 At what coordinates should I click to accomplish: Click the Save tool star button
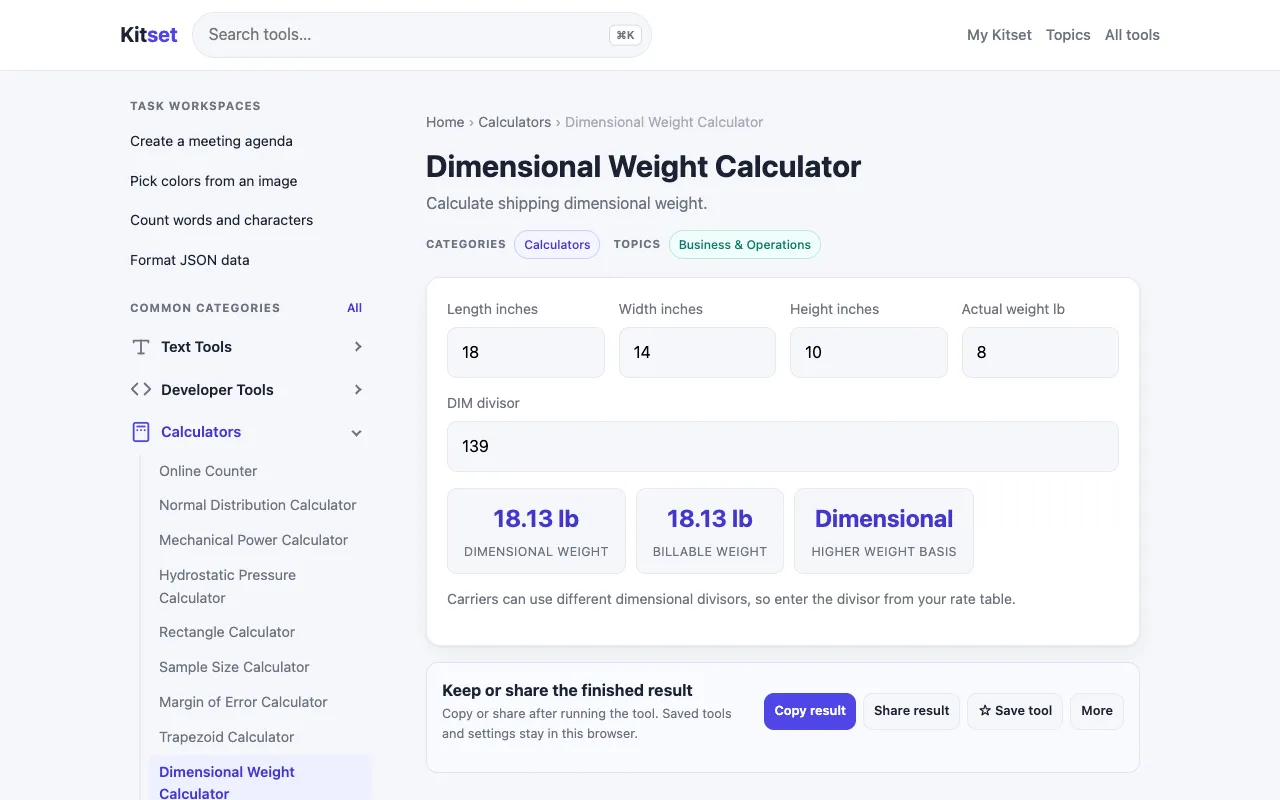(x=1015, y=711)
